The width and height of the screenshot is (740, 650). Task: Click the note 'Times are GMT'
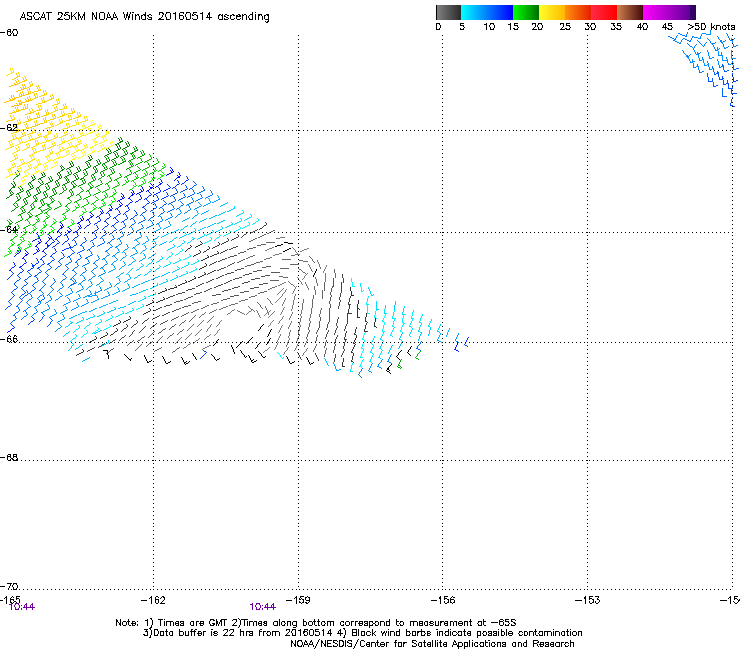pos(192,623)
